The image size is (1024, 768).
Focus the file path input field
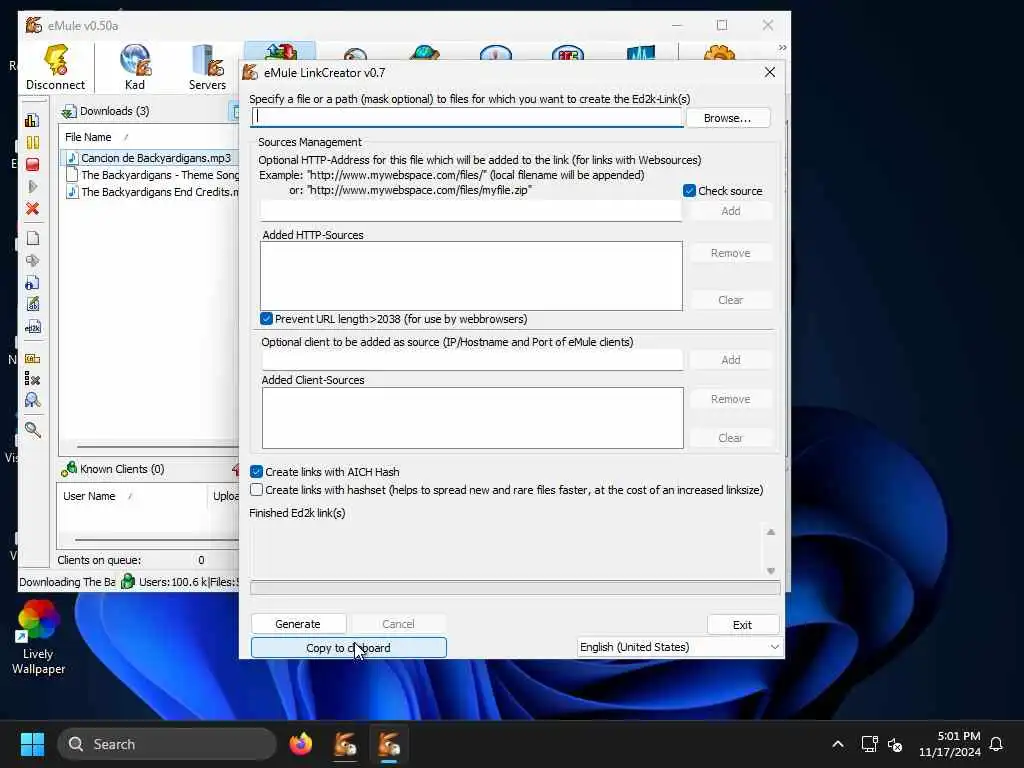[468, 117]
